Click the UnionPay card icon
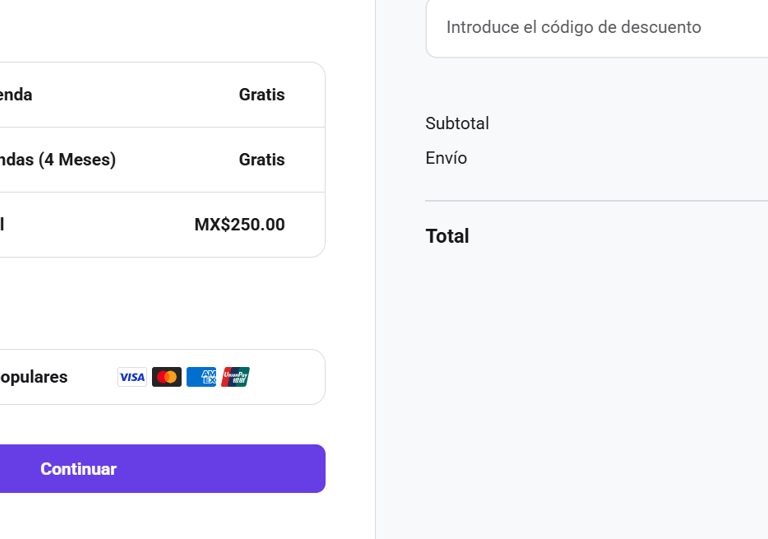The image size is (768, 539). point(236,377)
